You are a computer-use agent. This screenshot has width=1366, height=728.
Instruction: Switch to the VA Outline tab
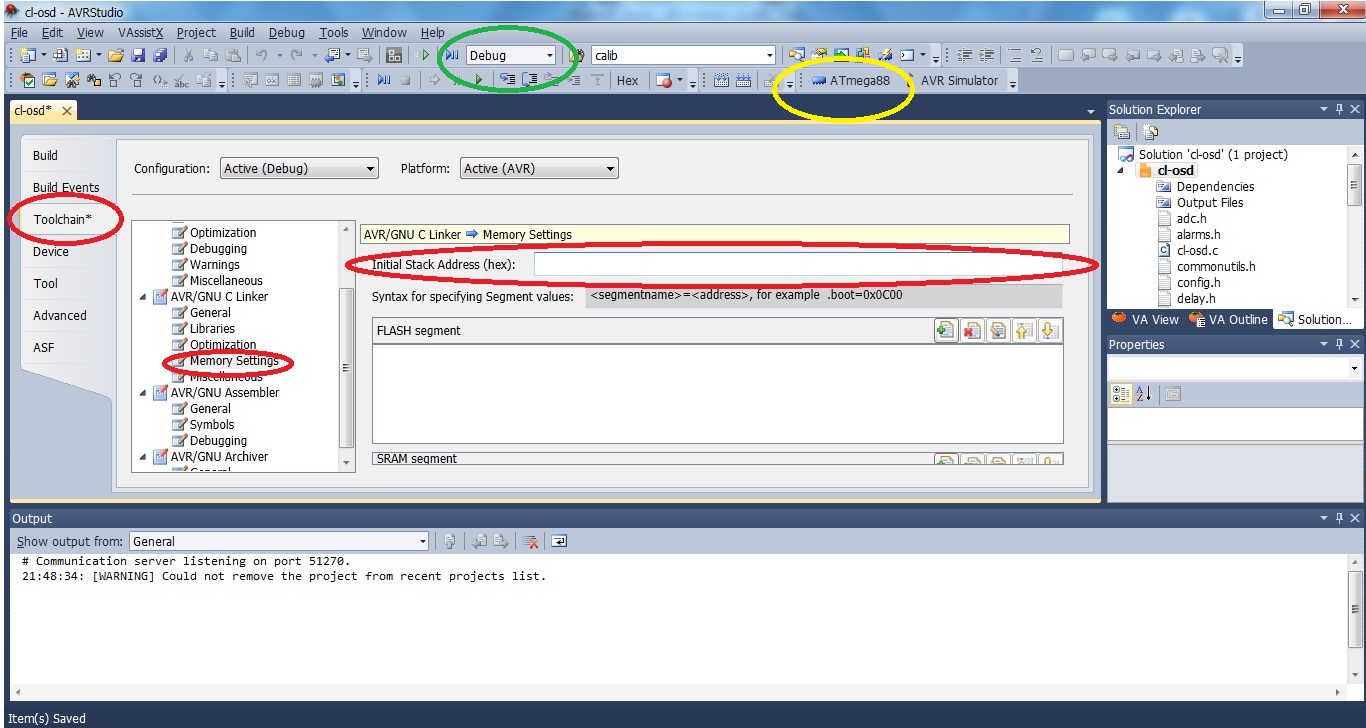[x=1228, y=320]
